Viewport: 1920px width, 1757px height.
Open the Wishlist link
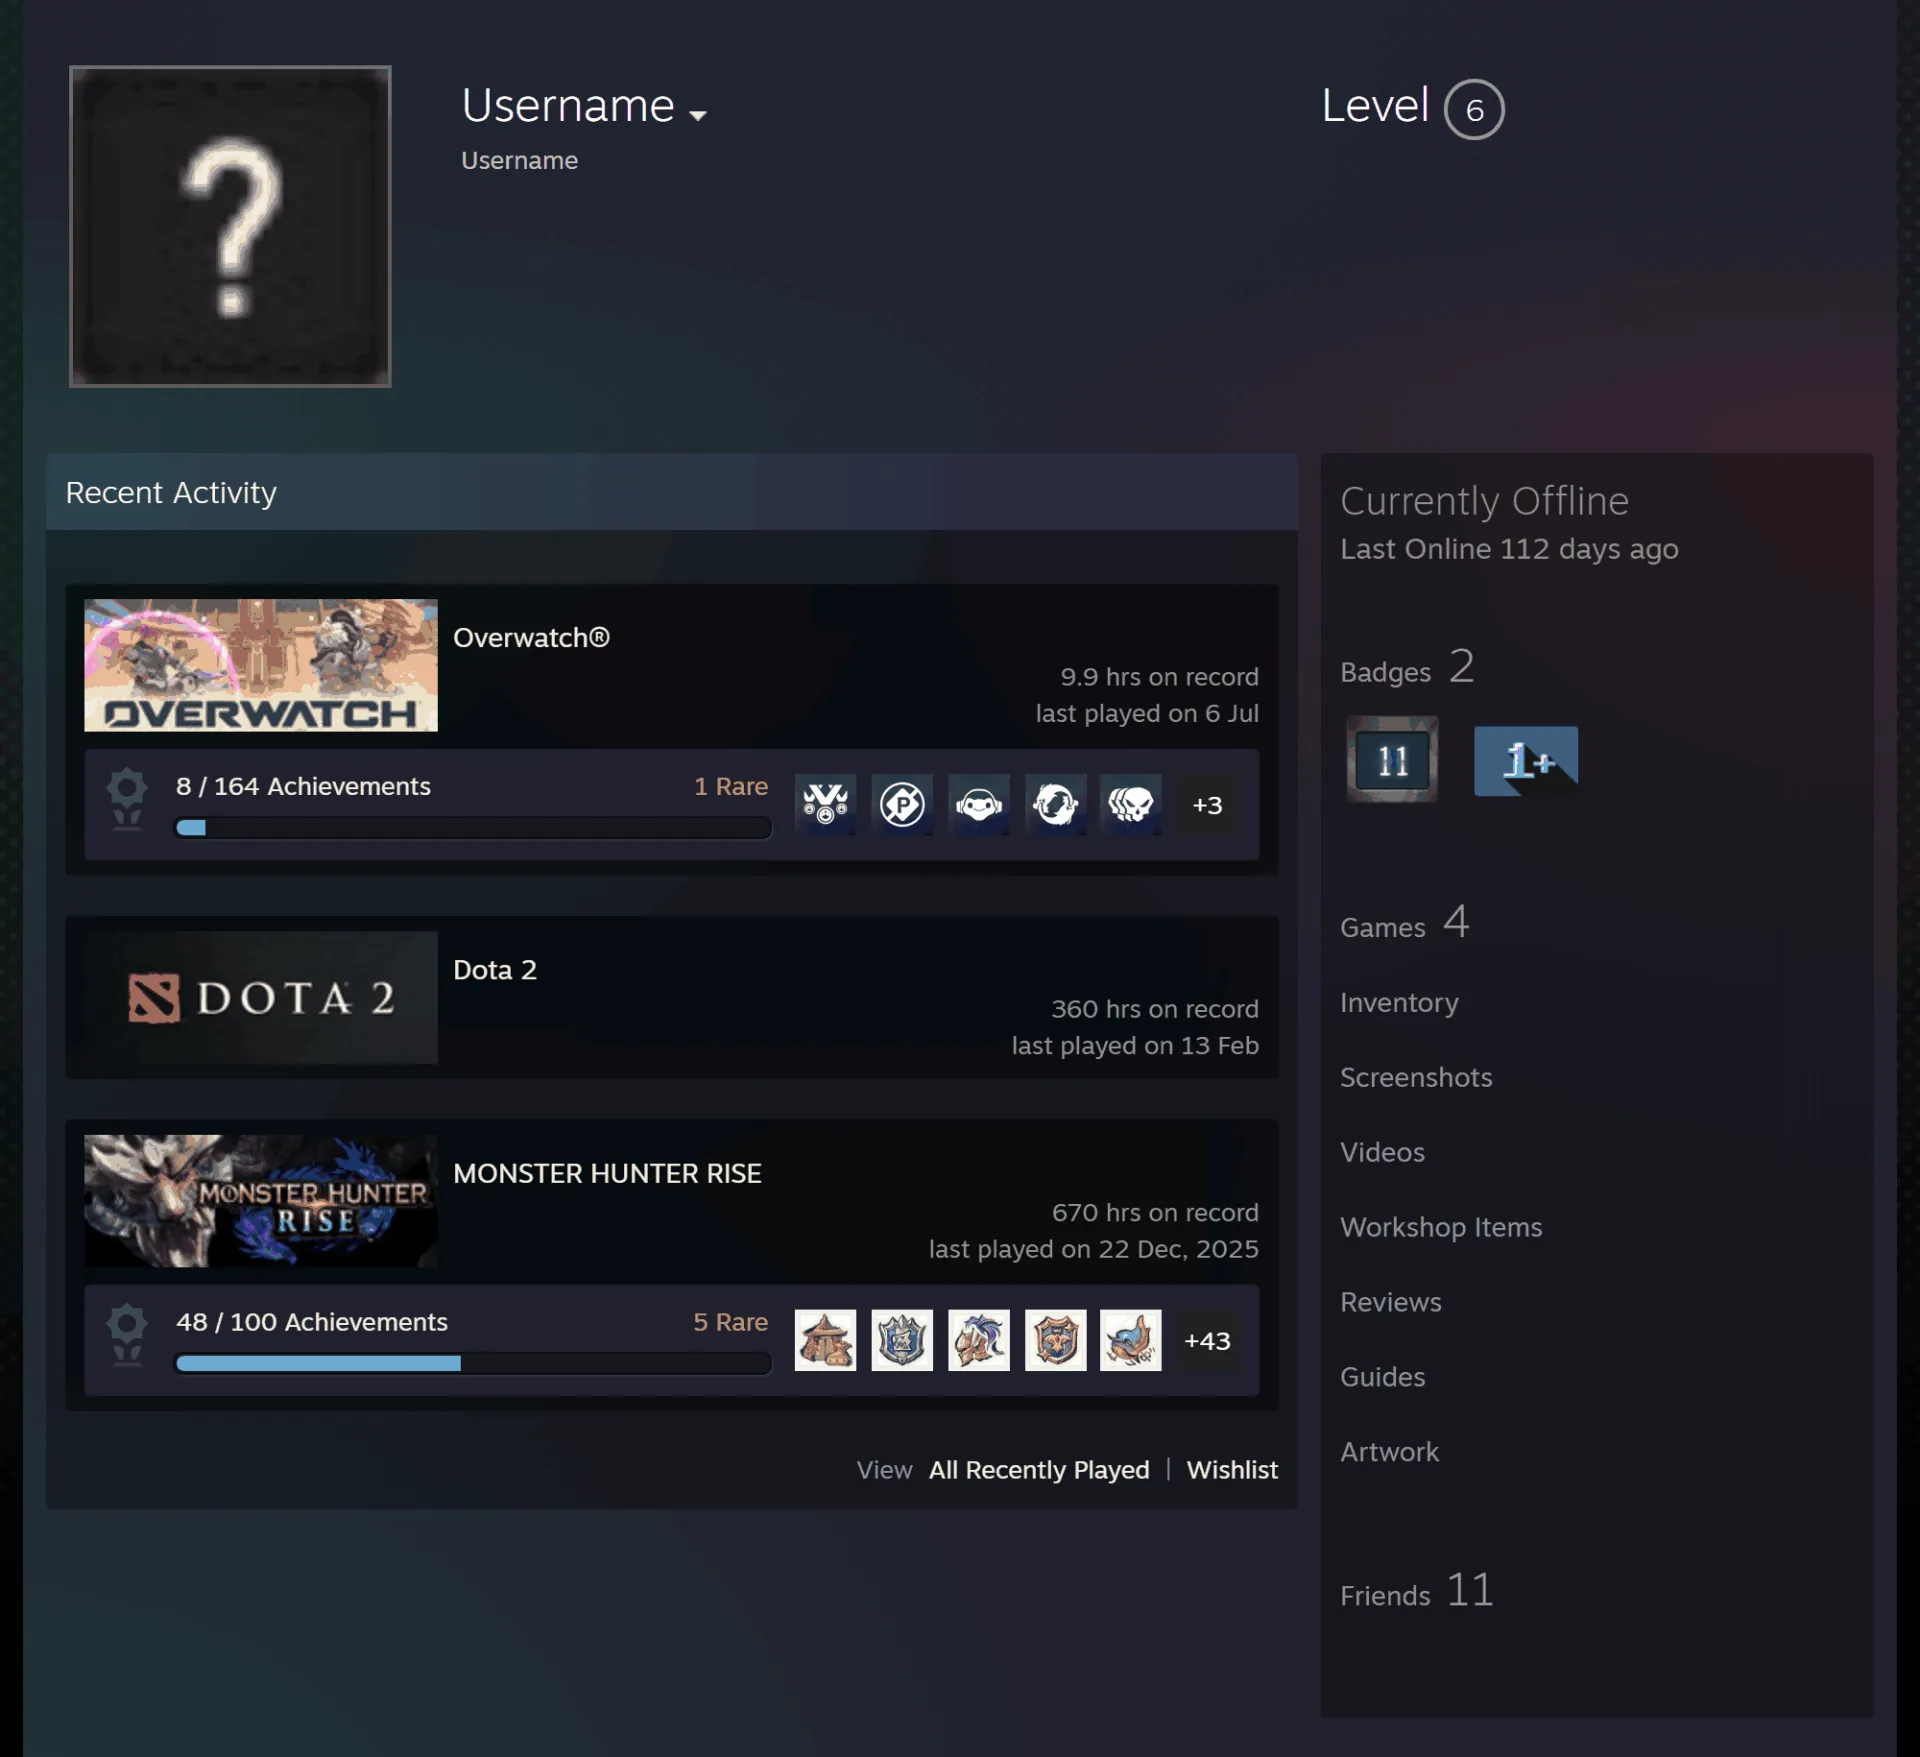click(1232, 1470)
